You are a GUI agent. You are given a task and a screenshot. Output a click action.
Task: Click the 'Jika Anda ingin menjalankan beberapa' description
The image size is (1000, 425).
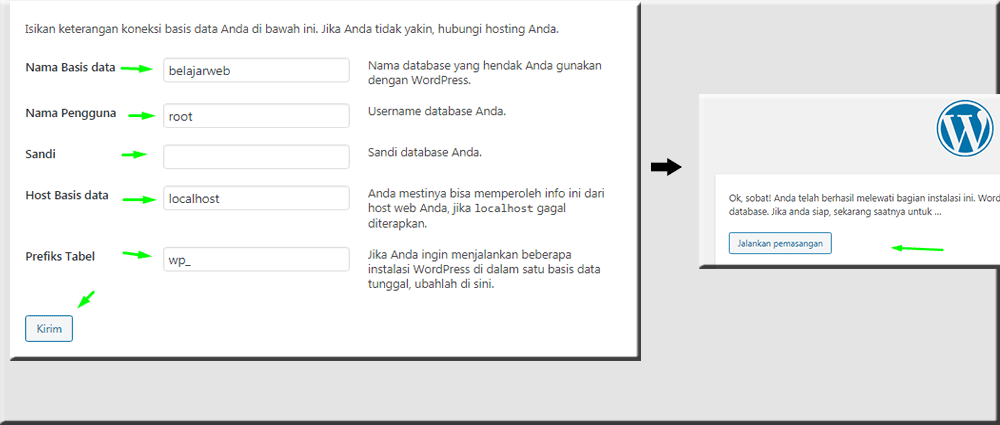pos(484,269)
